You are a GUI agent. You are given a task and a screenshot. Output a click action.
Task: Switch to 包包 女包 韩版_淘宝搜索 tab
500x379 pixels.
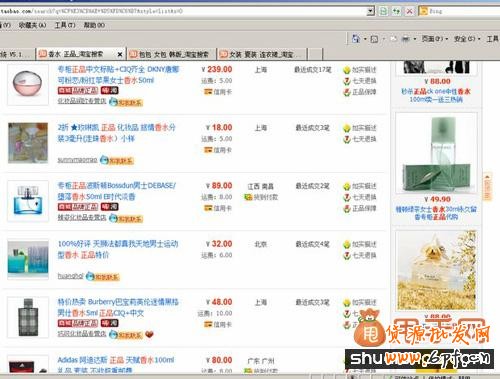tap(171, 54)
